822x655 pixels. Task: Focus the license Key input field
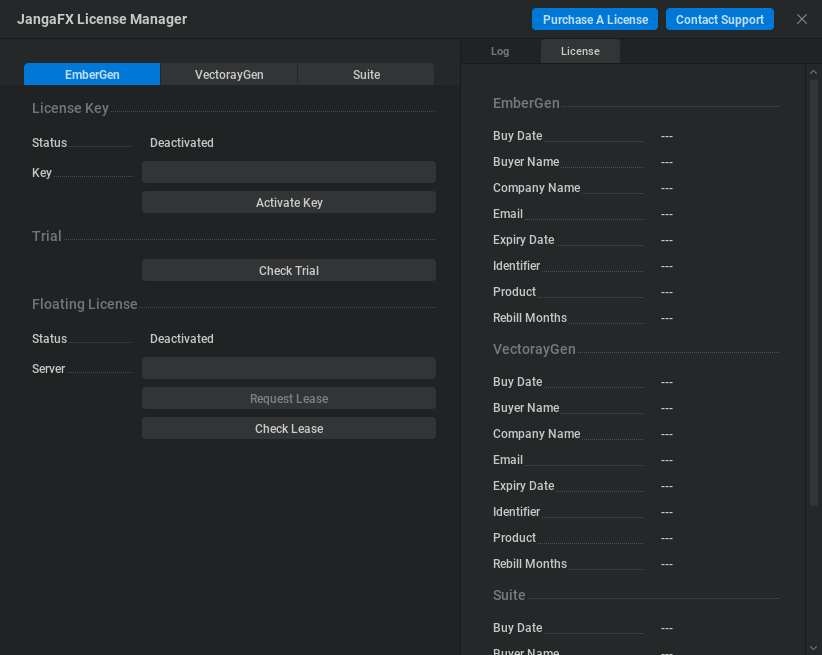289,173
